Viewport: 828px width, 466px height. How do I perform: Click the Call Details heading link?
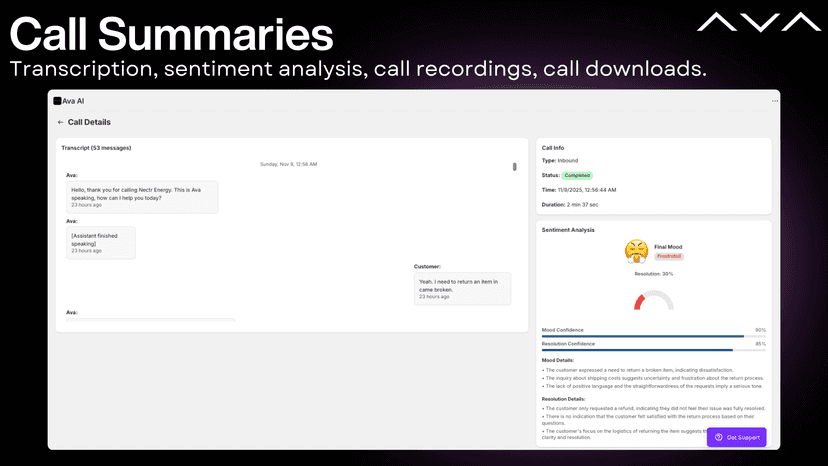click(x=89, y=122)
